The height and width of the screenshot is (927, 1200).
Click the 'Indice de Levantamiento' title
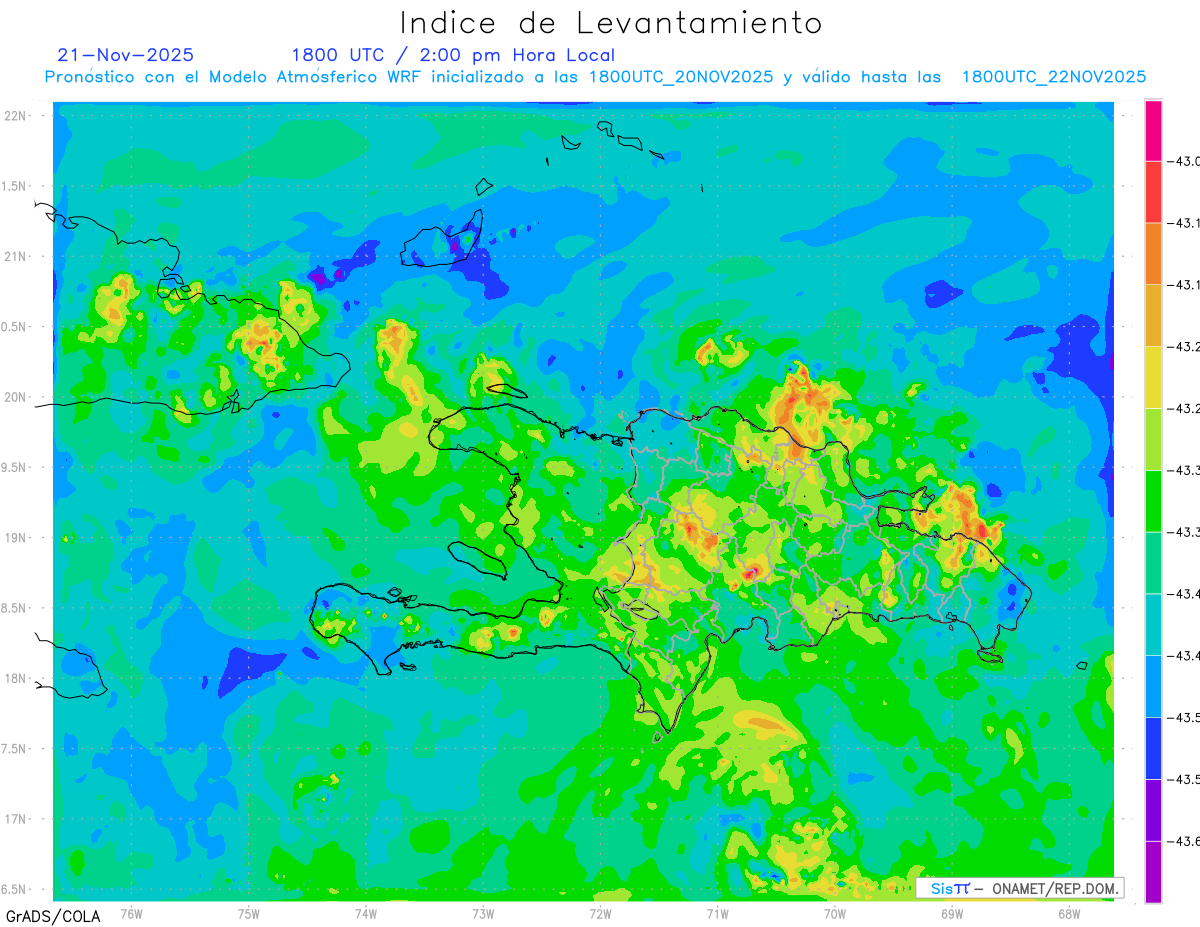click(x=611, y=22)
